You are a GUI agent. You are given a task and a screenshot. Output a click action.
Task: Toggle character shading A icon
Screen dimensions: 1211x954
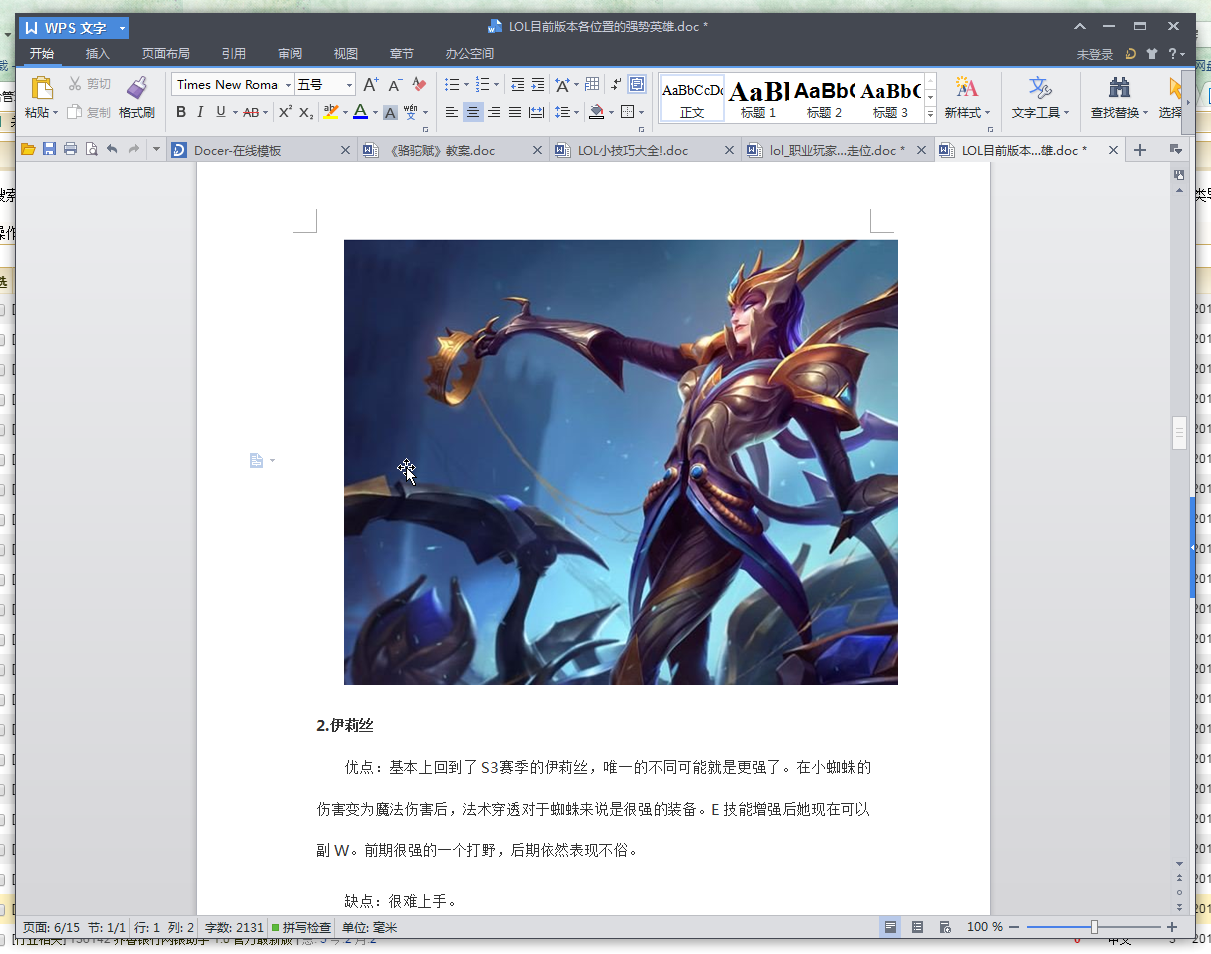(390, 112)
